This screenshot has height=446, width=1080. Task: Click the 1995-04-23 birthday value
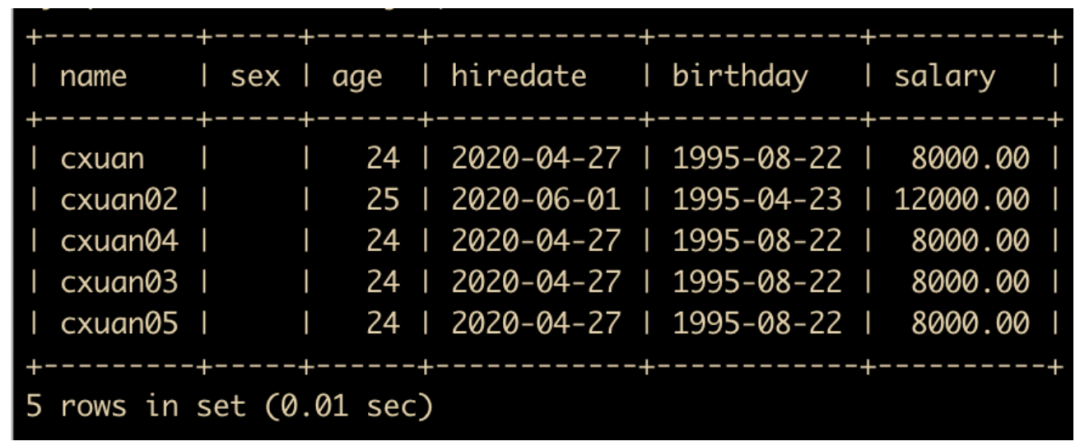coord(756,199)
